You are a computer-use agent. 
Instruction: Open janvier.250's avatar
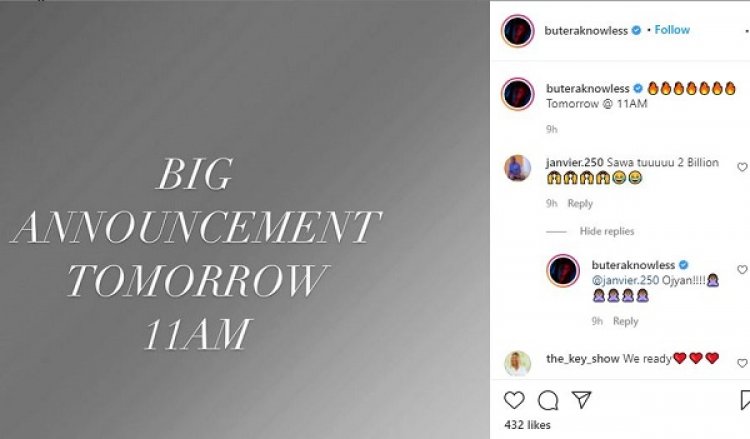tap(518, 168)
